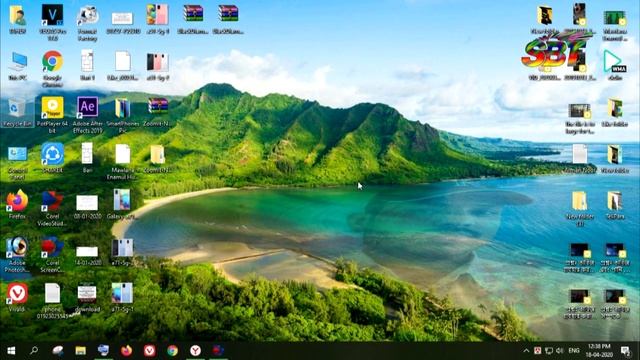The width and height of the screenshot is (640, 360).
Task: Select the Mawlana Enamul document file
Action: coord(122,162)
